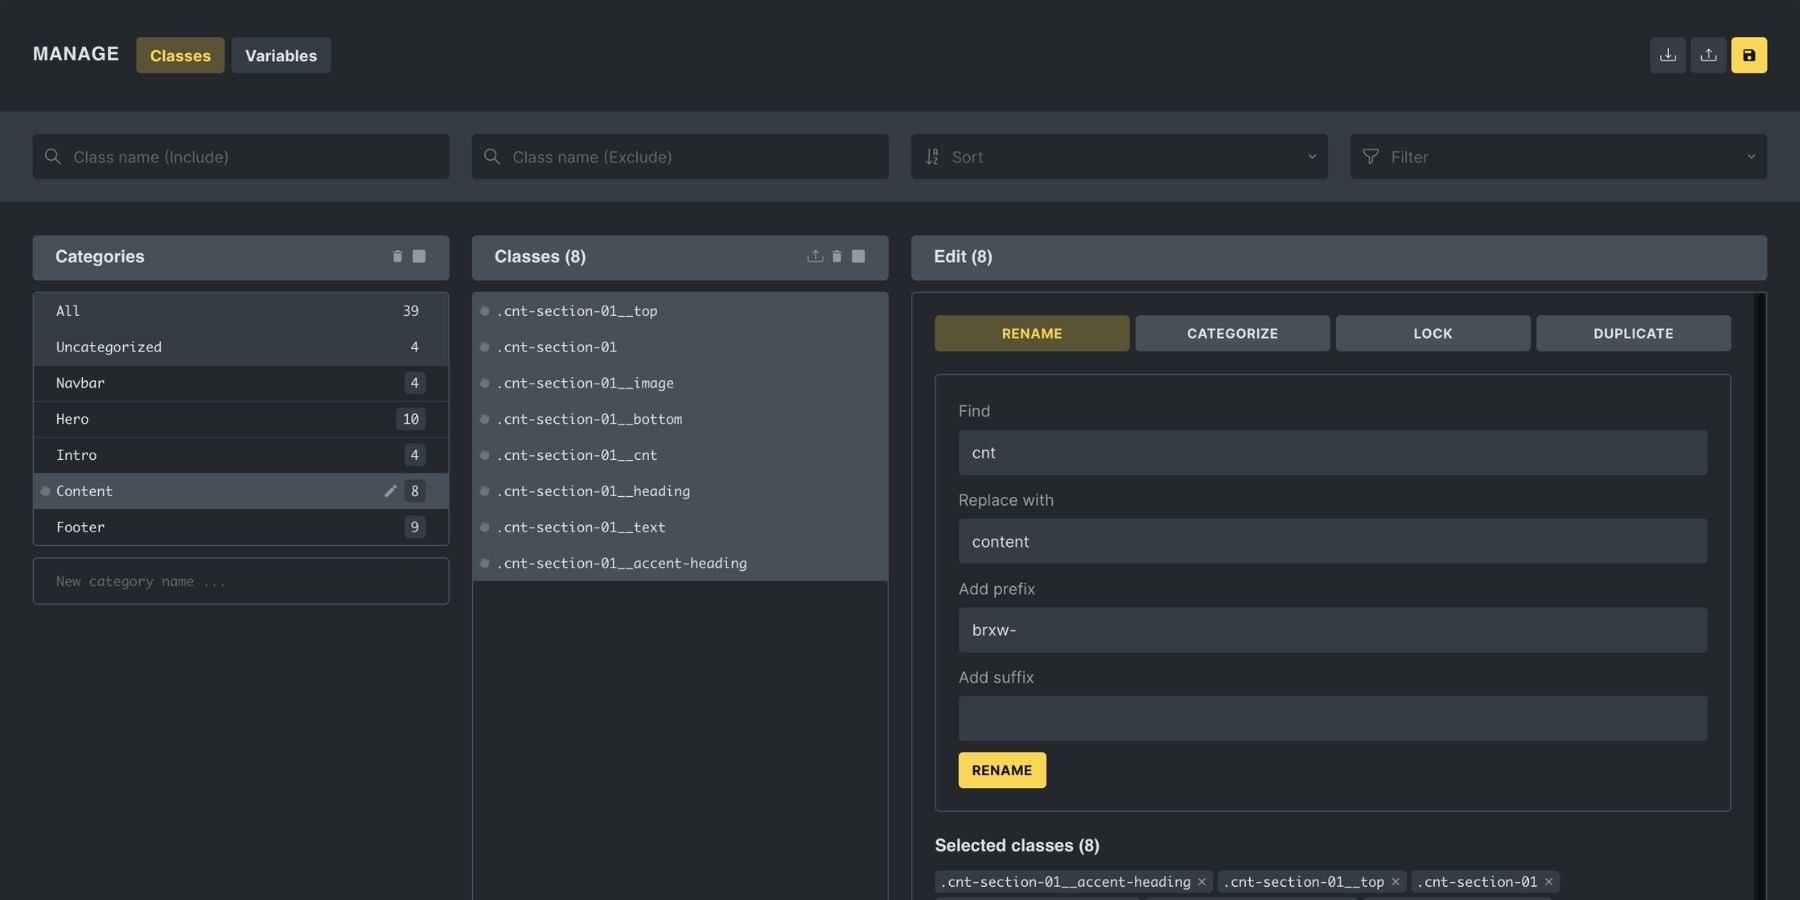1800x900 pixels.
Task: Select the Navbar category
Action: click(240, 383)
